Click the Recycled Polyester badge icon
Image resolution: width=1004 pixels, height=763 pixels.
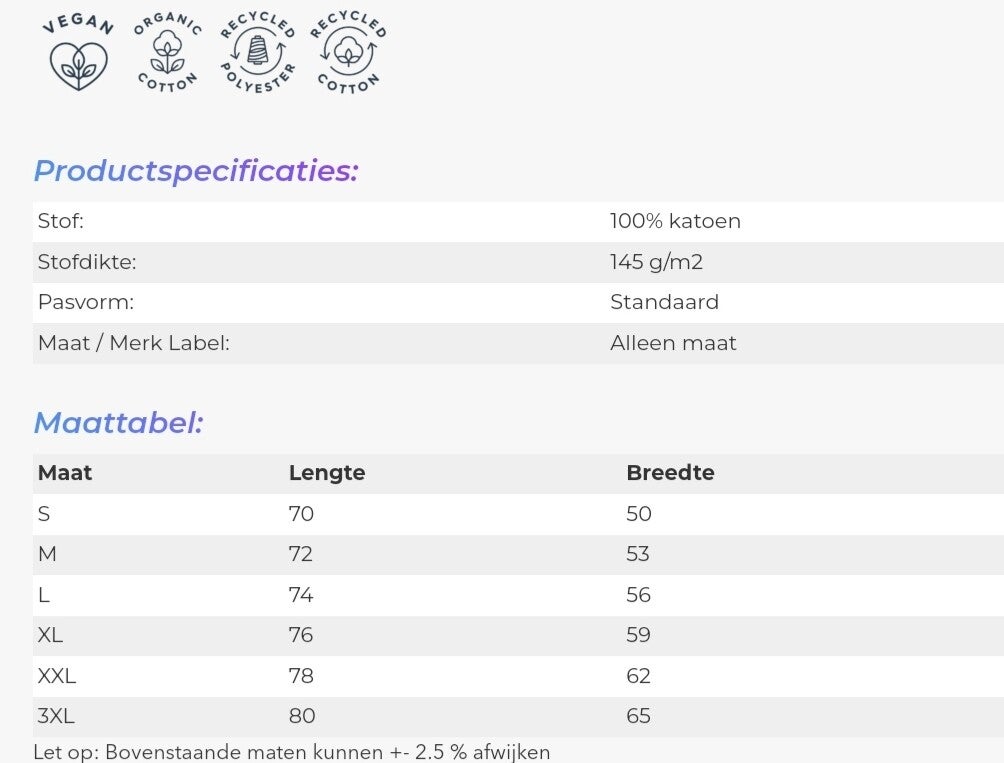[x=257, y=54]
